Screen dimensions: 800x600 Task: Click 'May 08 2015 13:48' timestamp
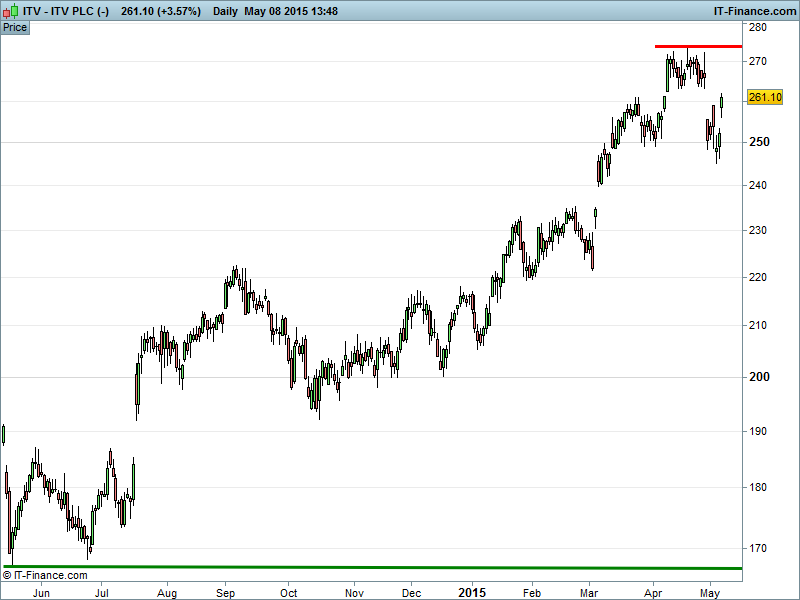tap(291, 11)
